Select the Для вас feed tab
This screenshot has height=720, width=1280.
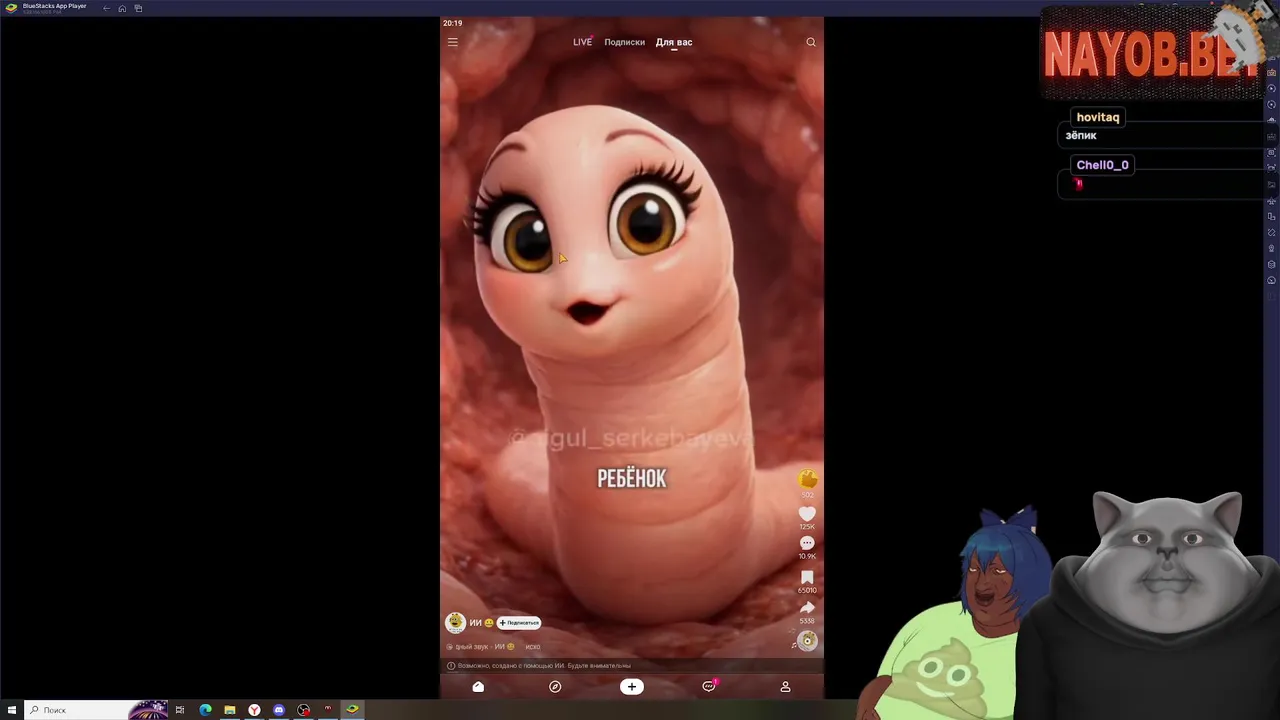click(x=674, y=42)
